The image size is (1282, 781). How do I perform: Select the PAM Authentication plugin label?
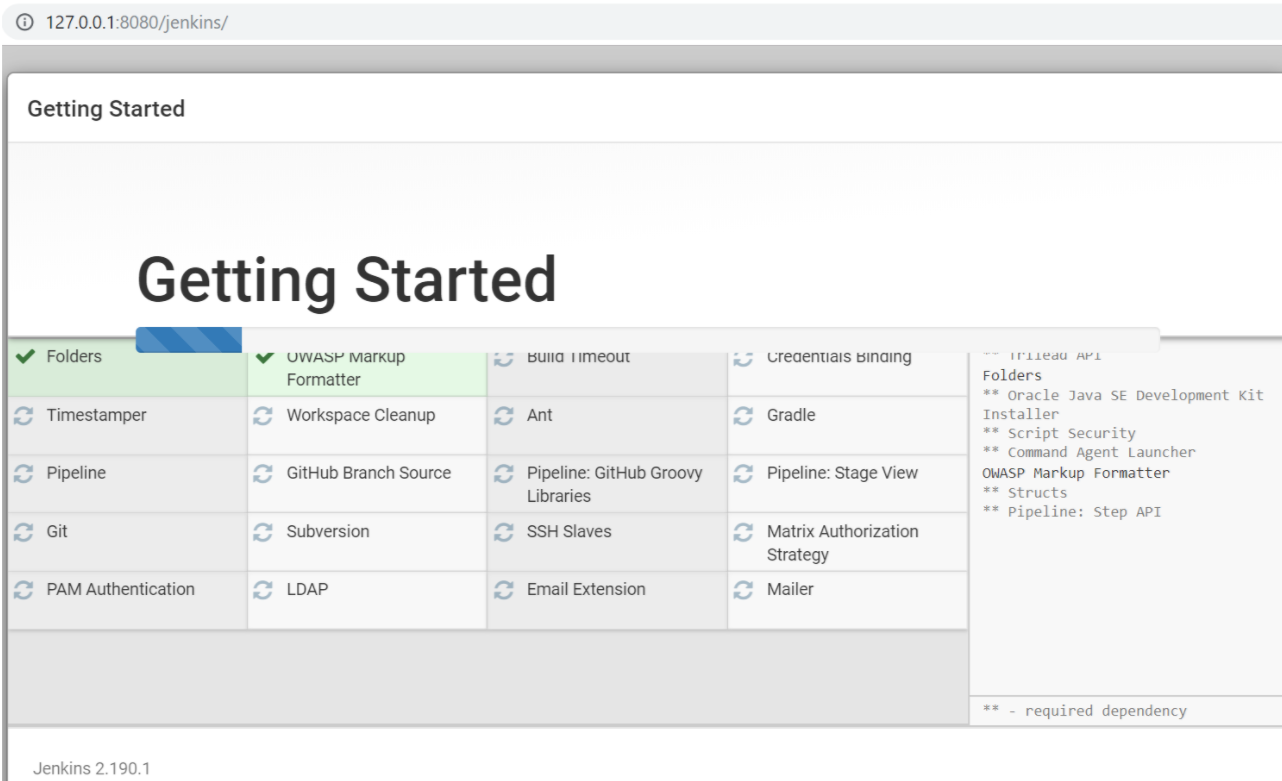click(121, 589)
